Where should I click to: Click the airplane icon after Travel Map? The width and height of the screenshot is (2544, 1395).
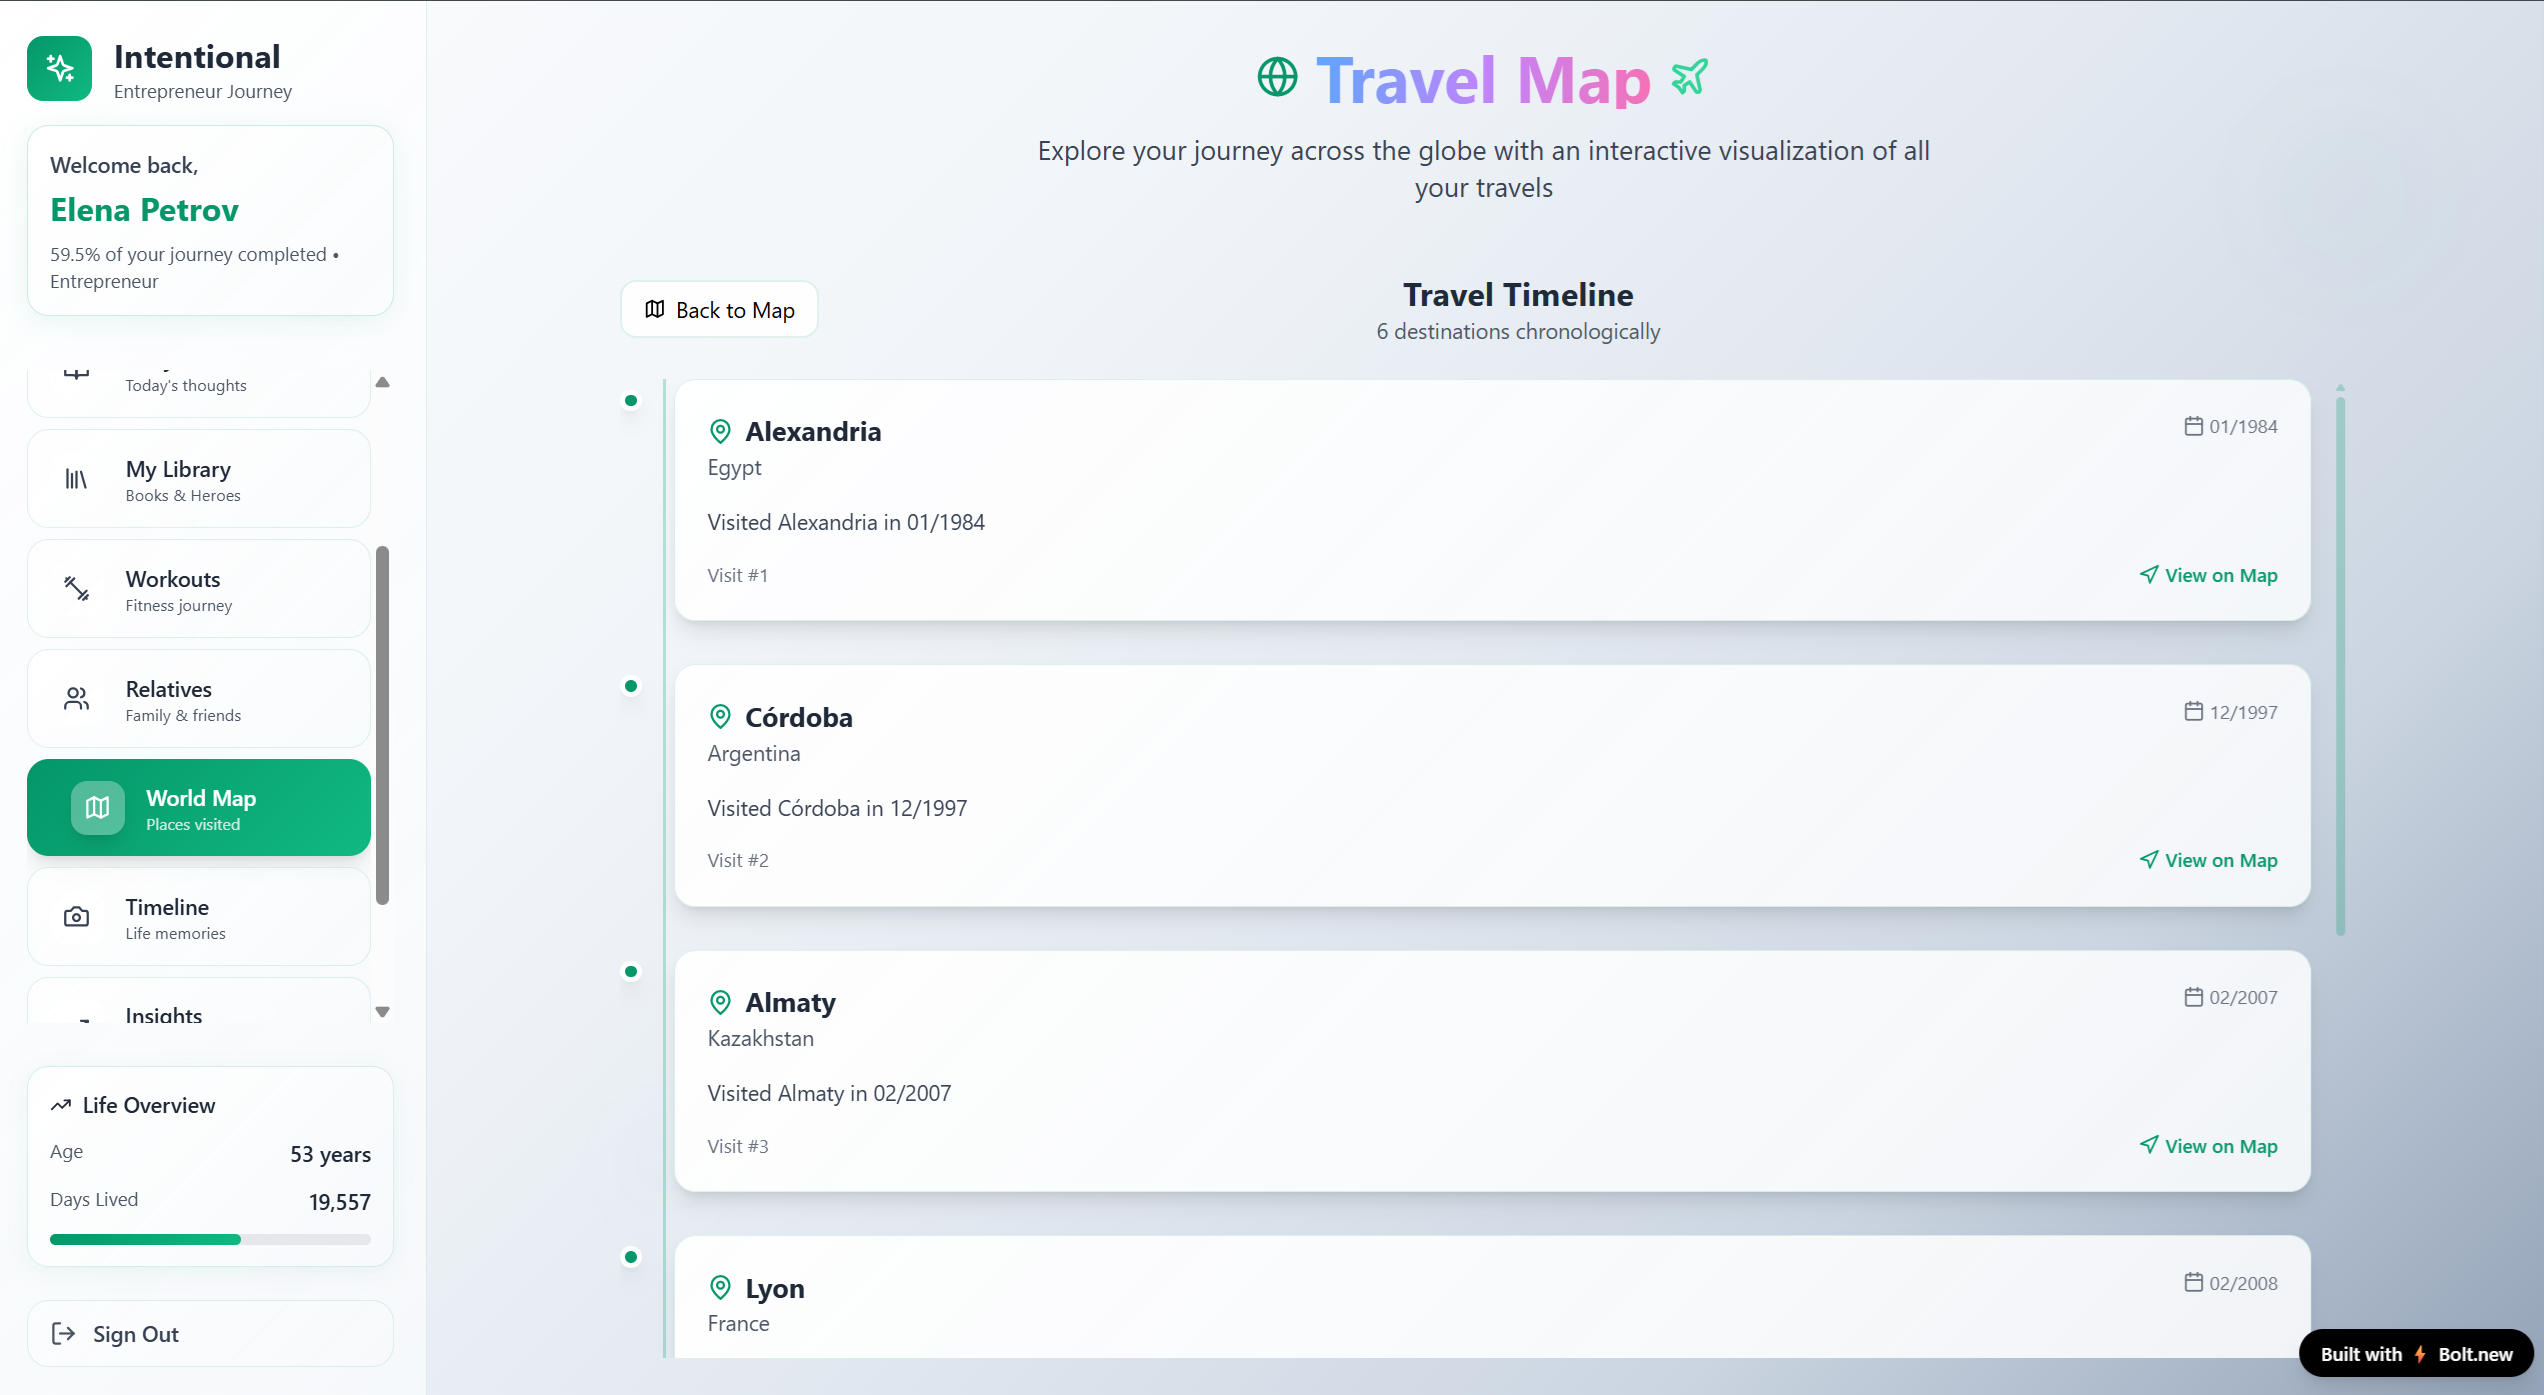[1689, 77]
